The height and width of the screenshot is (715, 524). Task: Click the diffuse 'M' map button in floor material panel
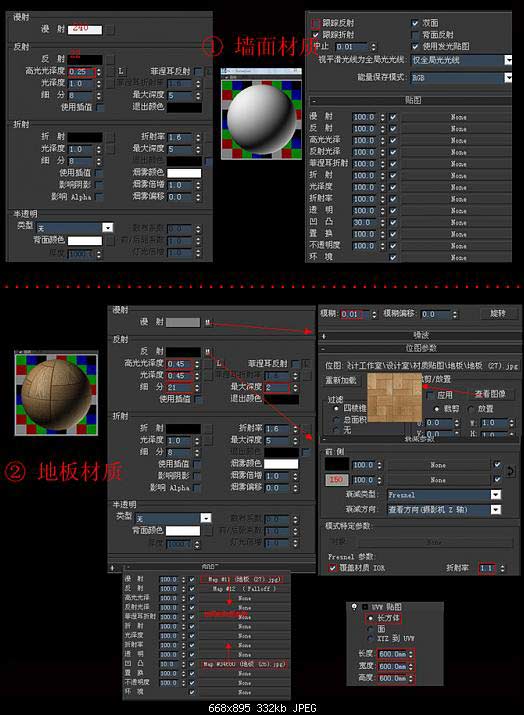pyautogui.click(x=208, y=322)
